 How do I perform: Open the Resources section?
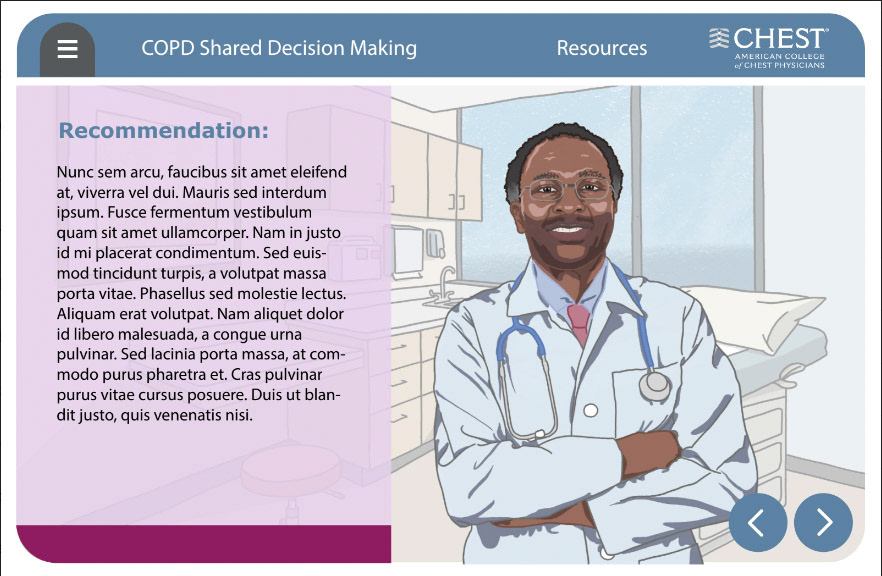click(602, 48)
